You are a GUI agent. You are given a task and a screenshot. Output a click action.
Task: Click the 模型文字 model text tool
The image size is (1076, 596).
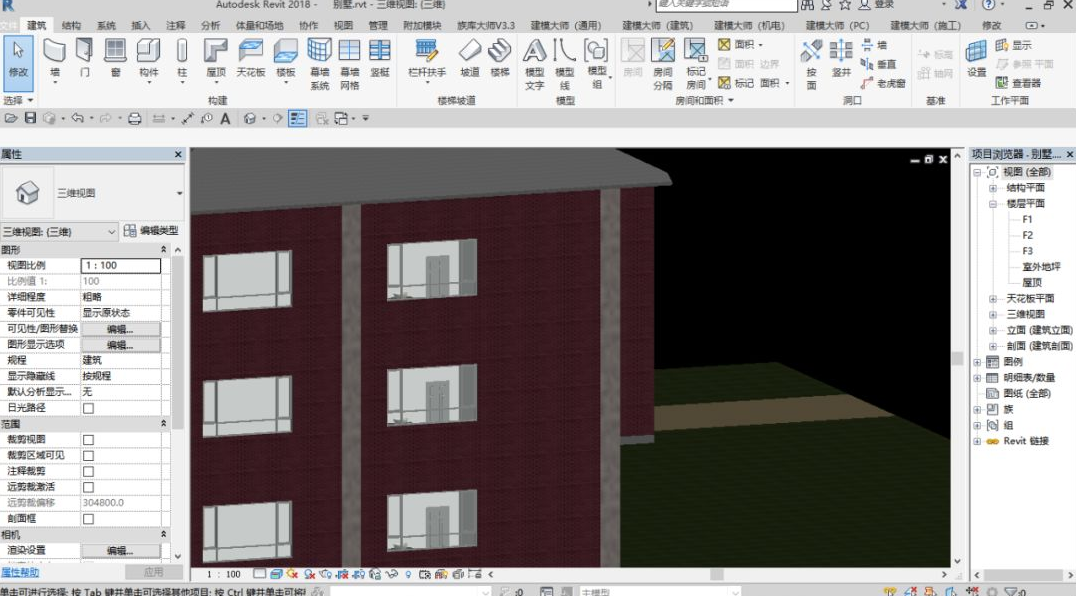535,64
